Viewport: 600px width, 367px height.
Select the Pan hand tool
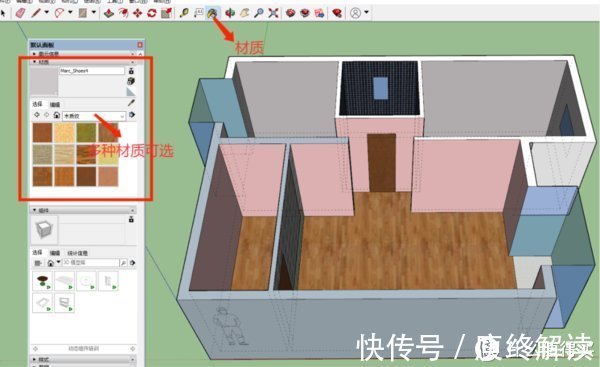[245, 13]
